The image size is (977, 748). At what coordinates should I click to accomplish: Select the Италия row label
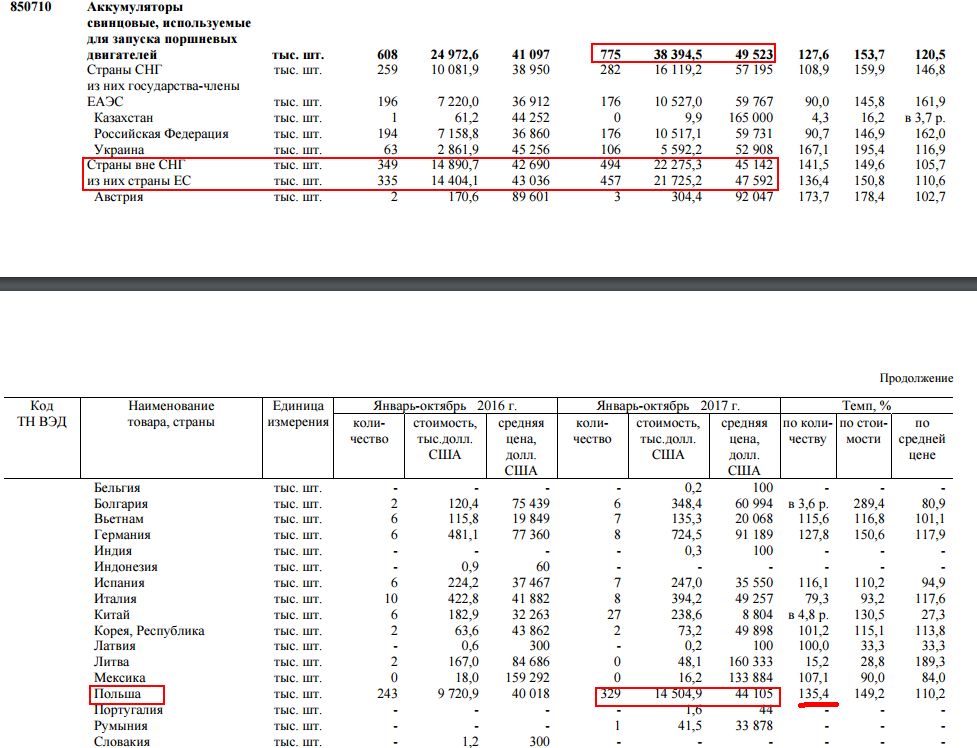click(x=115, y=599)
